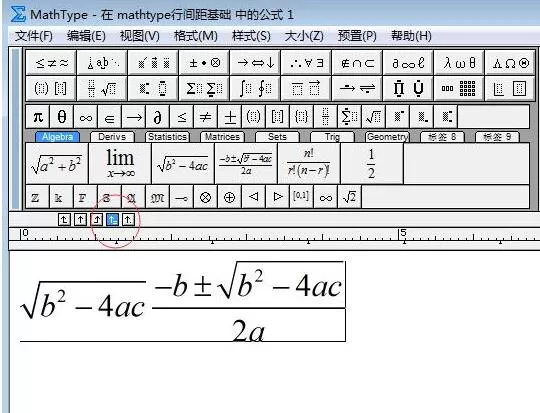Image resolution: width=540 pixels, height=413 pixels.
Task: Insert the square root of 2 expression
Action: [x=350, y=197]
